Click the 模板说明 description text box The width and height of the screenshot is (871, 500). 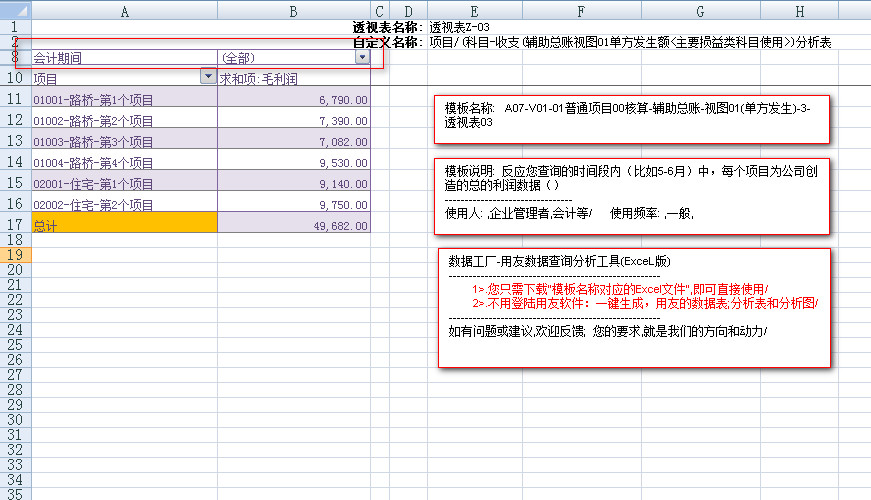tap(631, 192)
